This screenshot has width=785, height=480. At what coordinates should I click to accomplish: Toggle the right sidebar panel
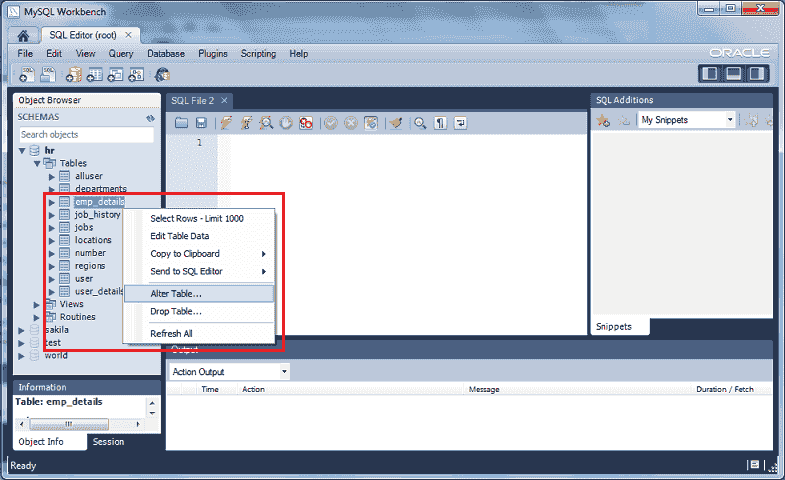(757, 74)
